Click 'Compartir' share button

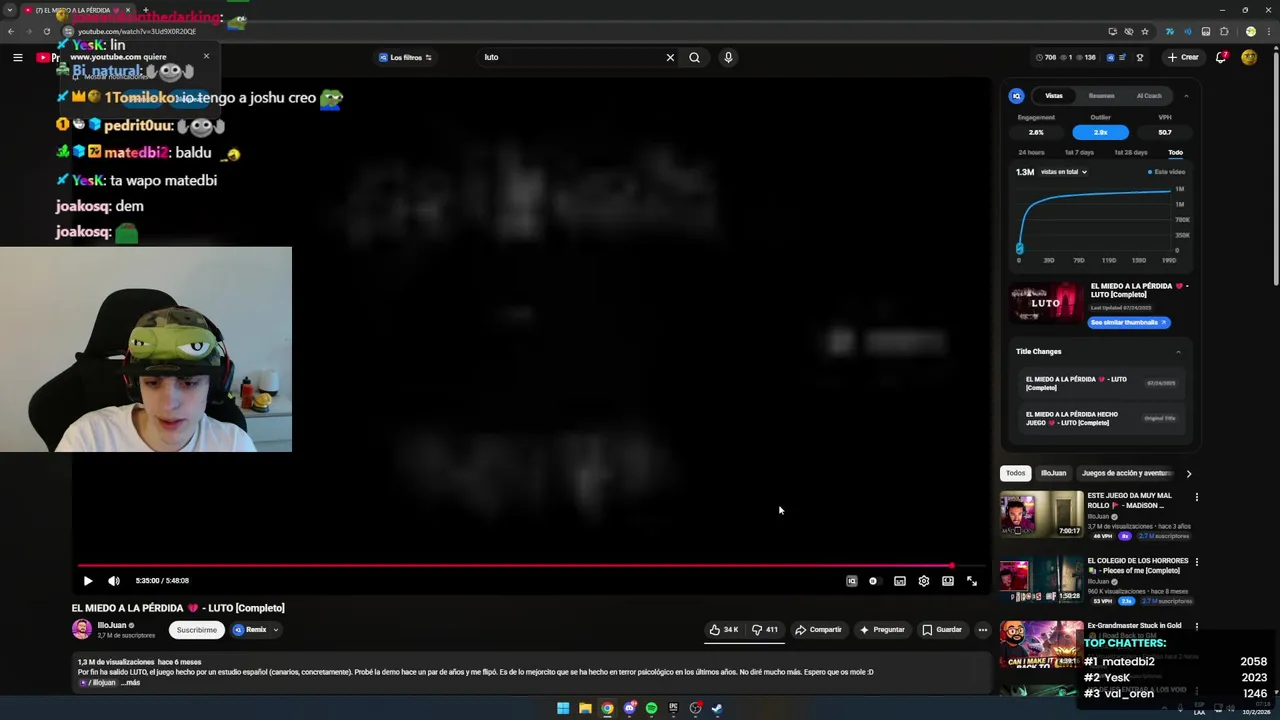pos(818,630)
